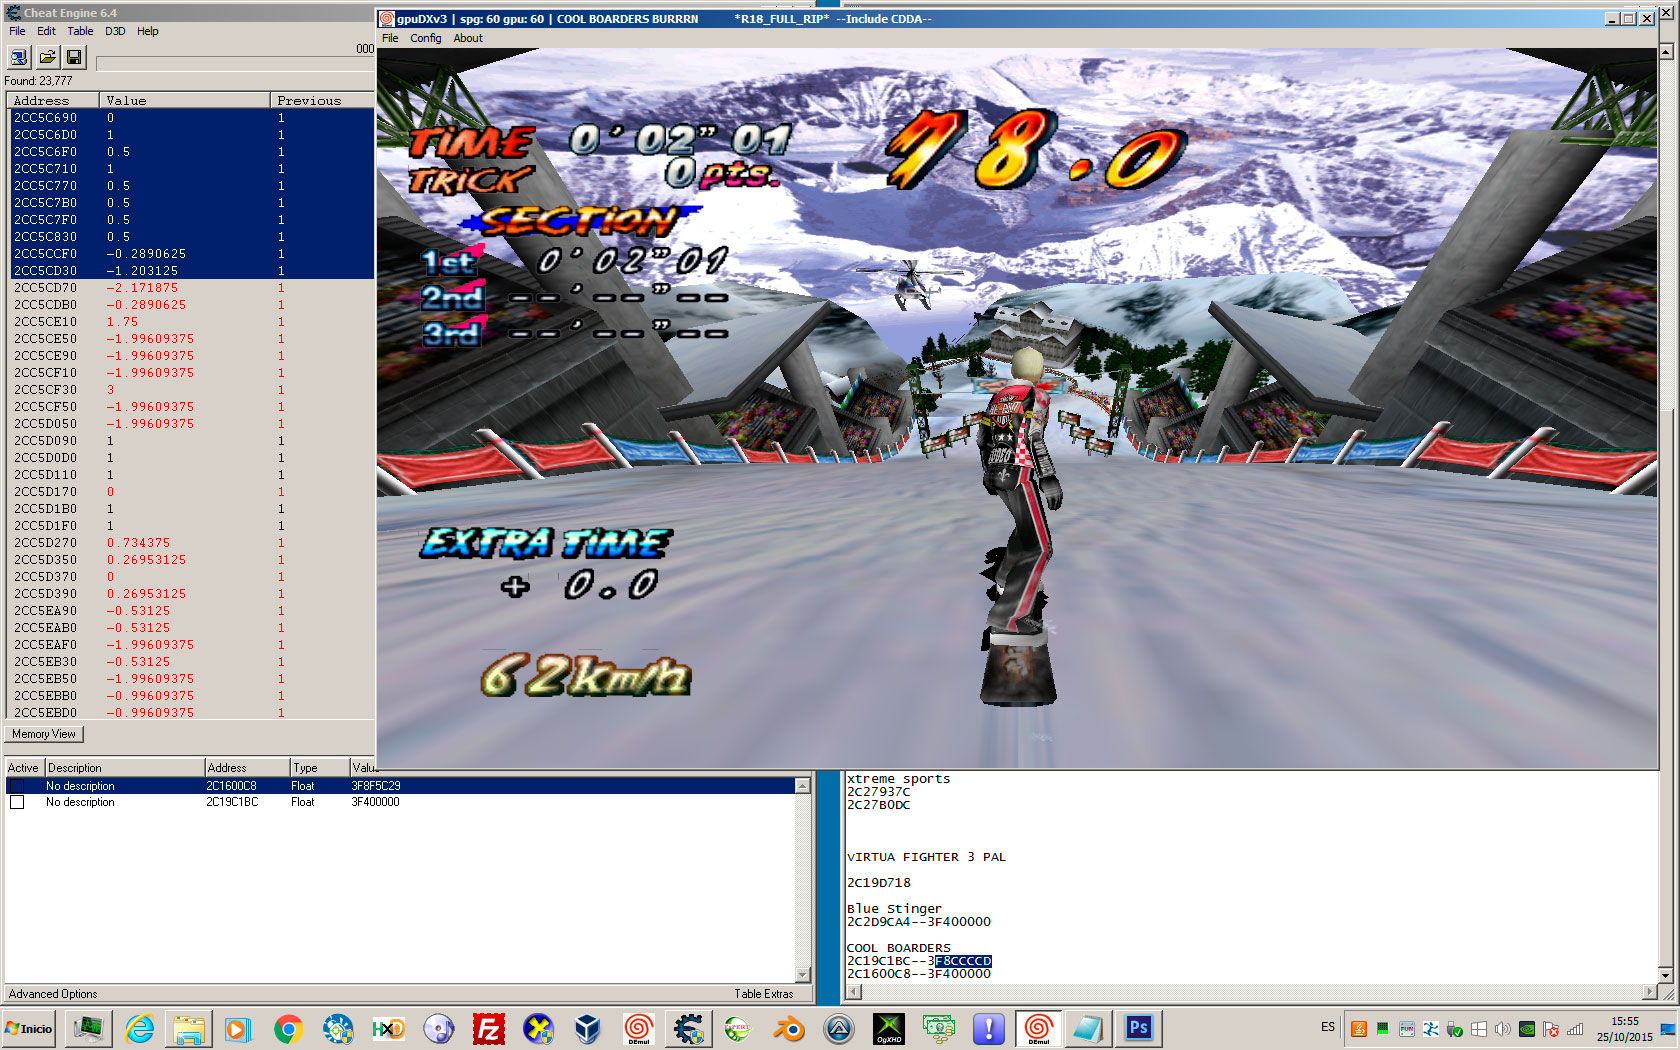The image size is (1680, 1050).
Task: Open process list icon in Cheat Engine toolbar
Action: coord(18,57)
